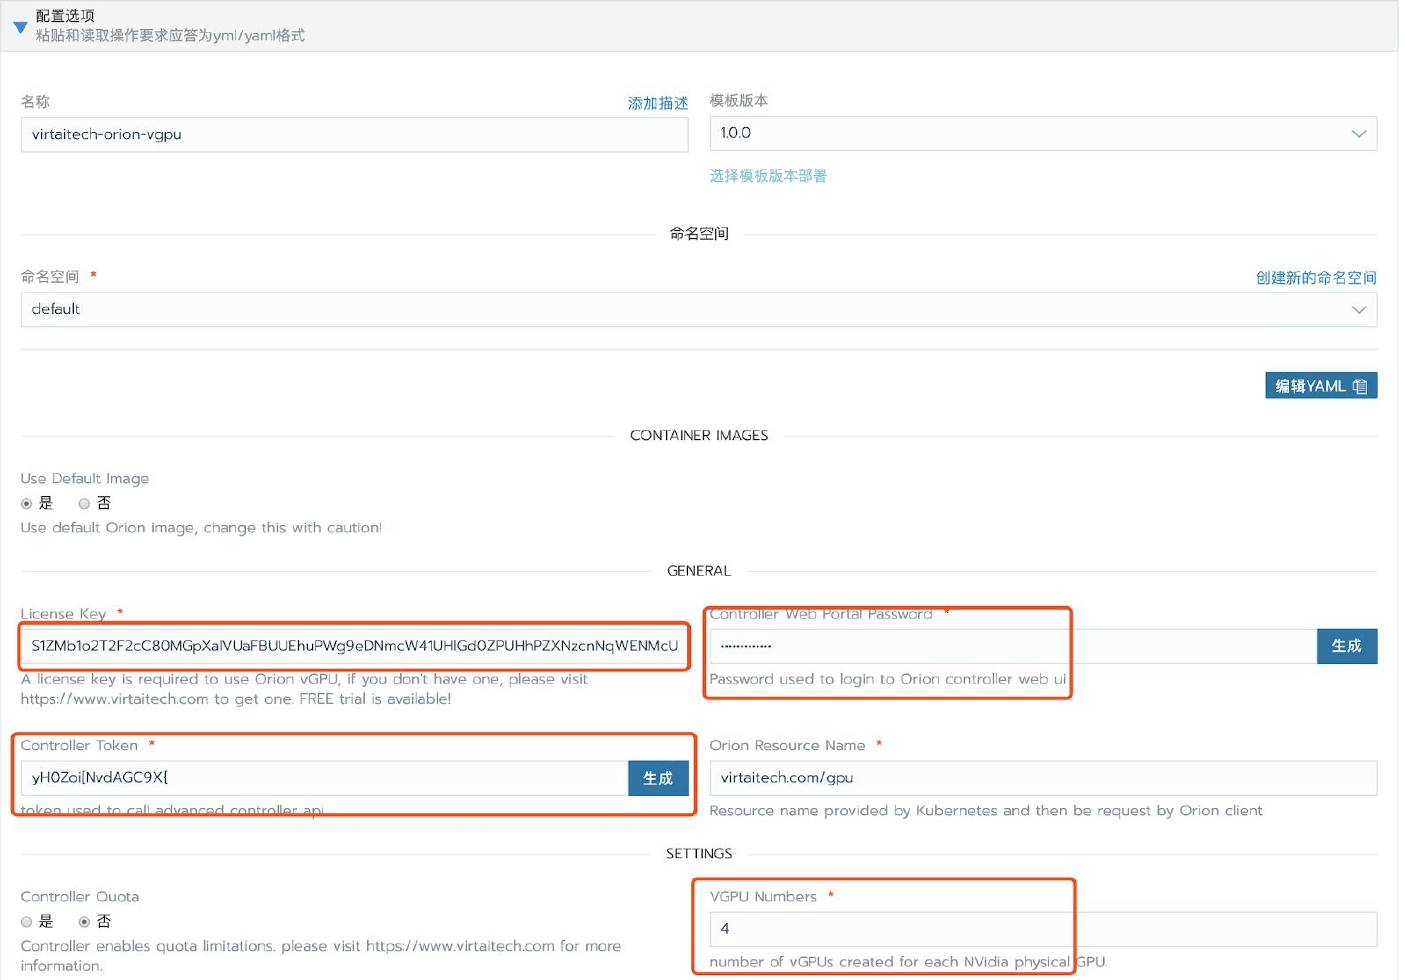This screenshot has width=1405, height=980.
Task: Generate a Controller Web Portal Password
Action: (1347, 646)
